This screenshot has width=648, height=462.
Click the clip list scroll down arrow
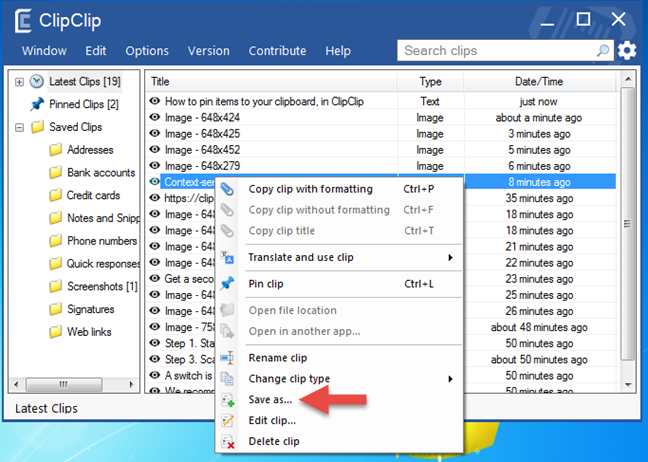(628, 385)
